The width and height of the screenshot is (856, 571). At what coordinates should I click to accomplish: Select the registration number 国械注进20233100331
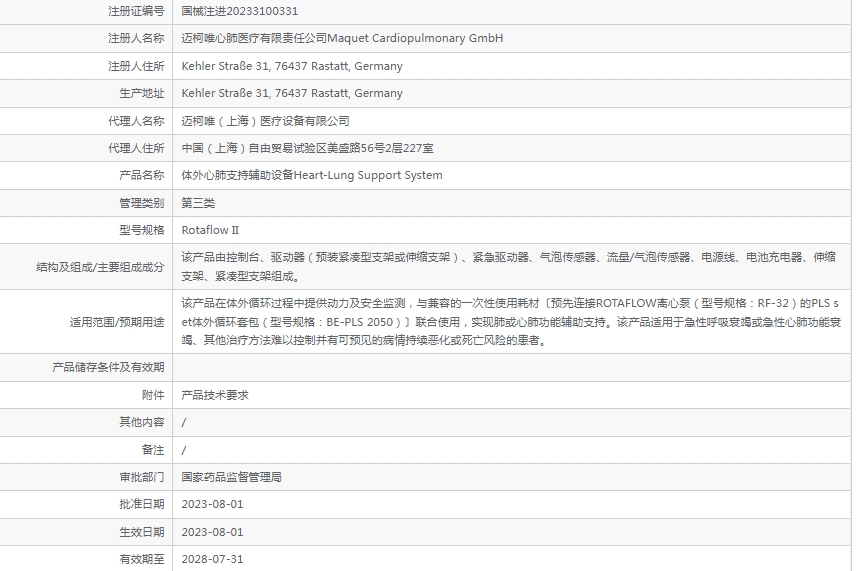coord(240,11)
